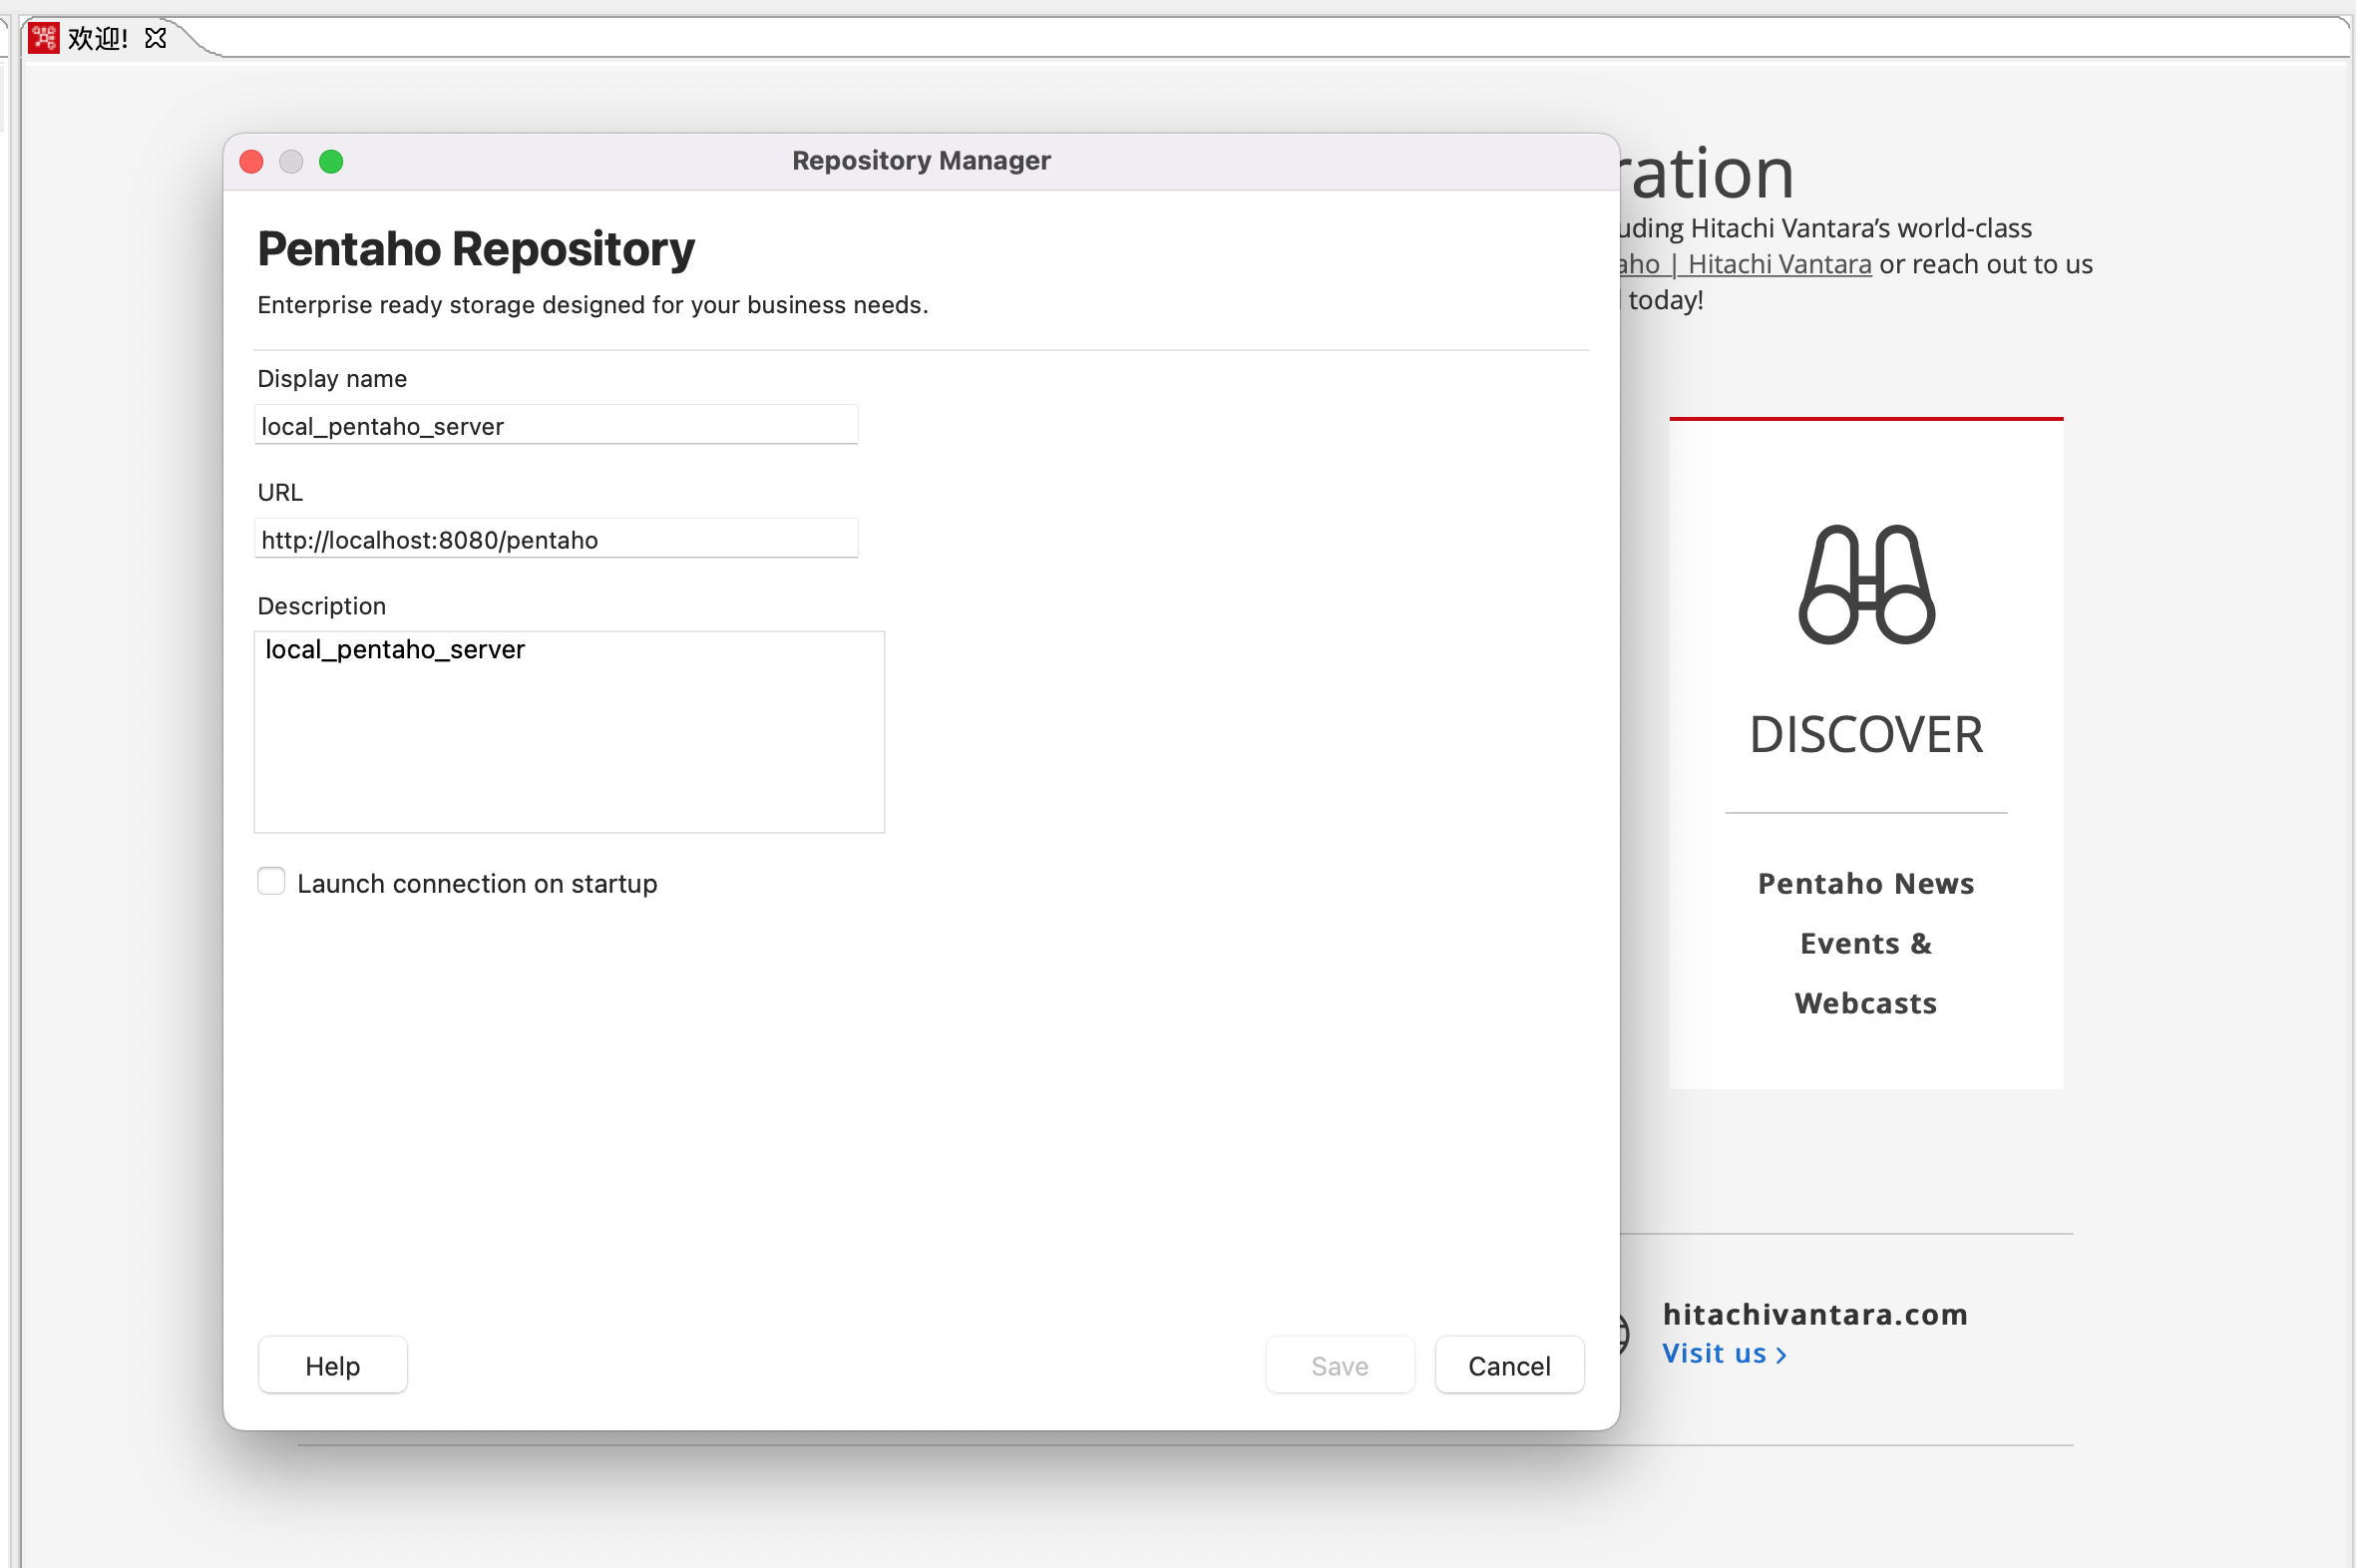Open the Hitachi Vantara hyperlink

tap(1778, 264)
